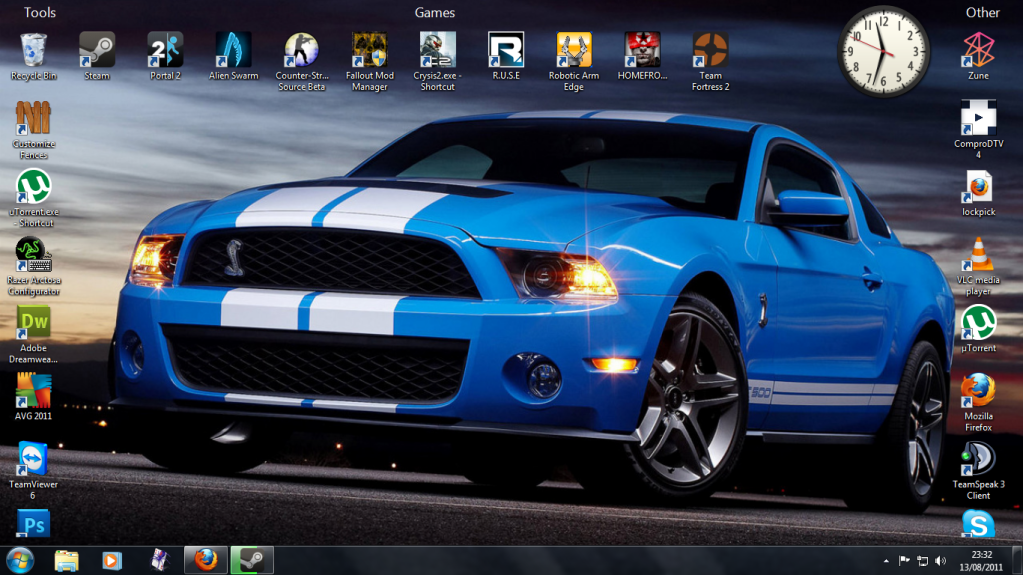Screen dimensions: 1023x575
Task: Click the volume speaker icon in tray
Action: point(940,560)
